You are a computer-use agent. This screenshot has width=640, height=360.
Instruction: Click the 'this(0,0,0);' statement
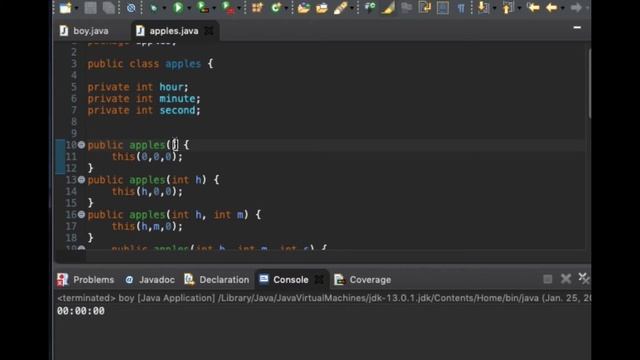tap(147, 157)
